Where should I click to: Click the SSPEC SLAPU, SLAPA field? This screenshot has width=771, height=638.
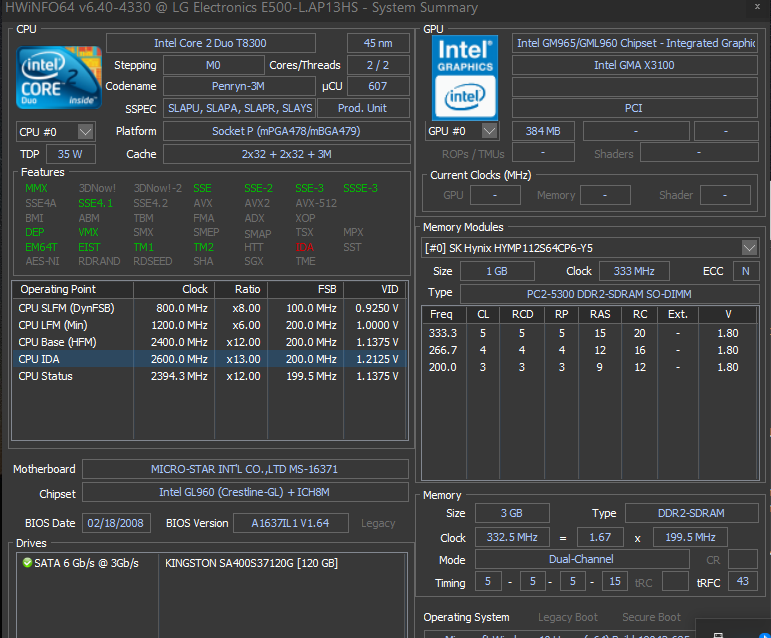[x=240, y=108]
